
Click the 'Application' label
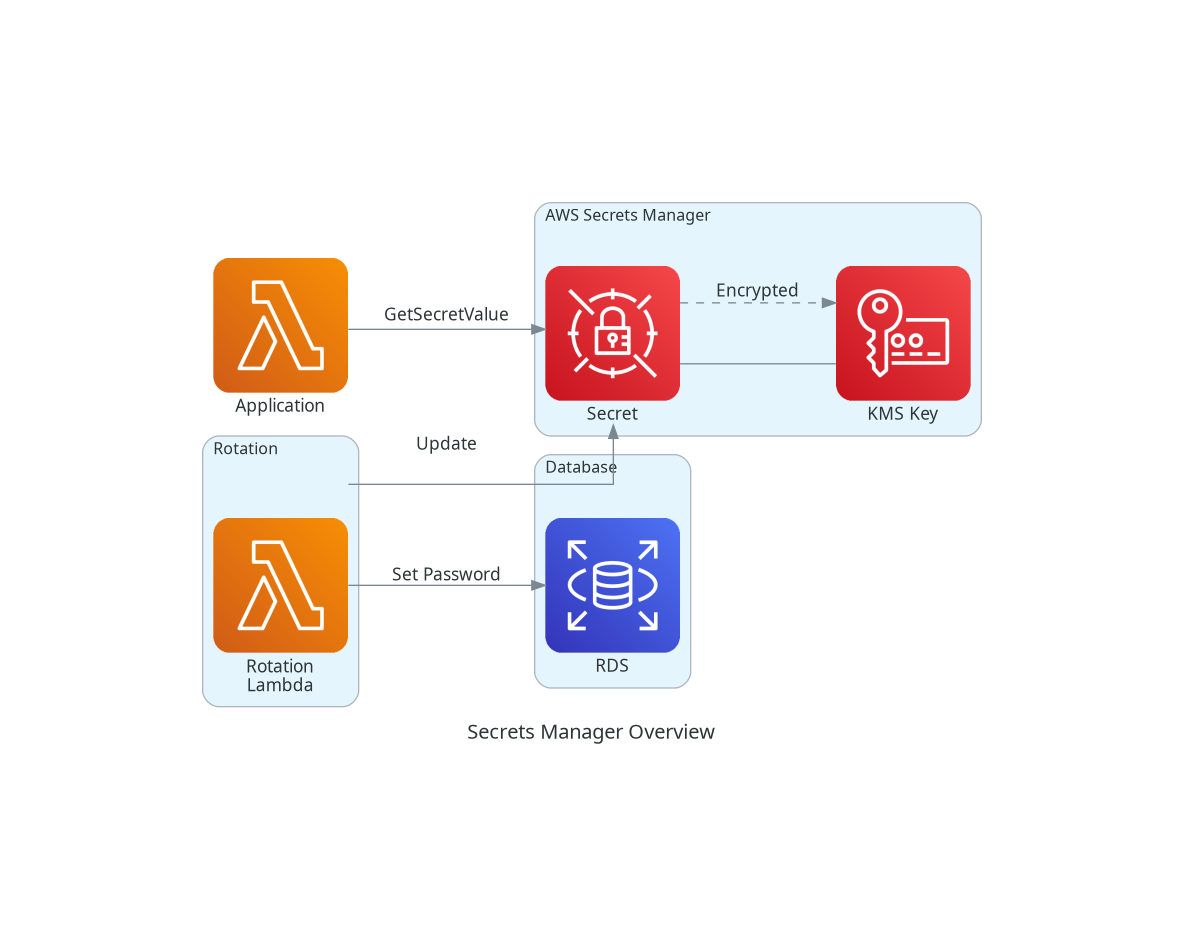(x=280, y=406)
